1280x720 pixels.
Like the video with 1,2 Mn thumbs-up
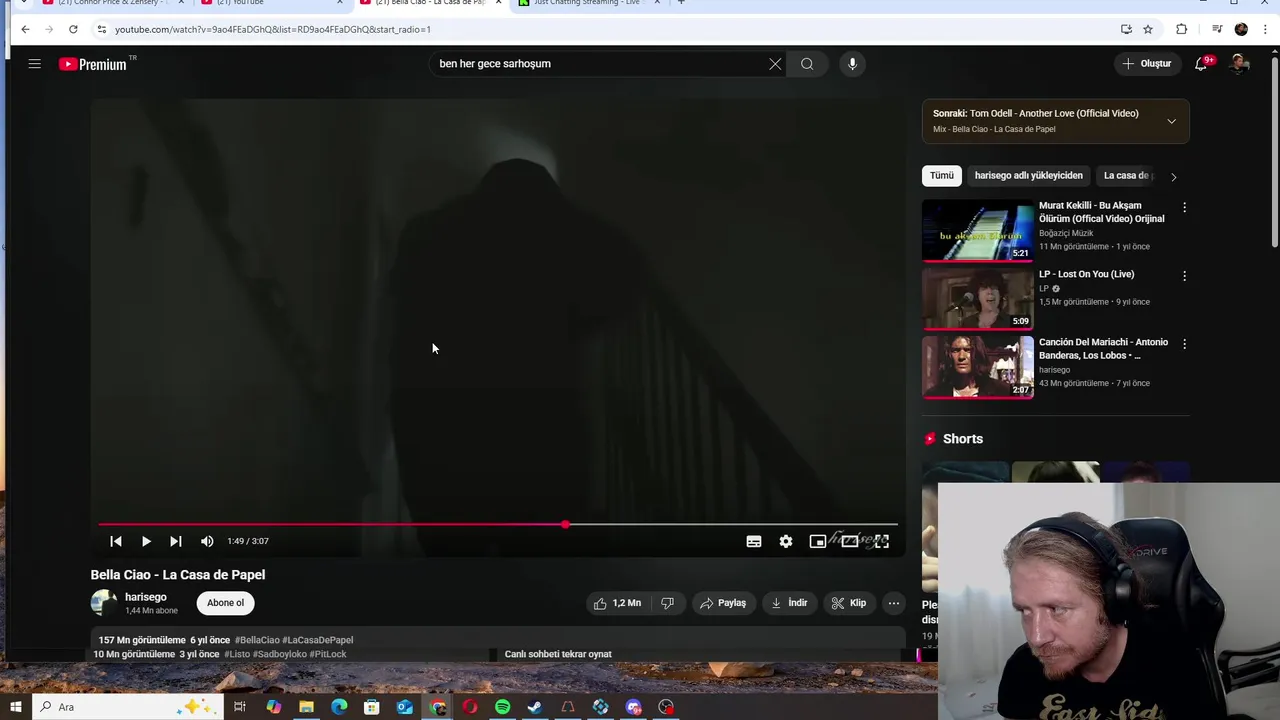pos(617,603)
